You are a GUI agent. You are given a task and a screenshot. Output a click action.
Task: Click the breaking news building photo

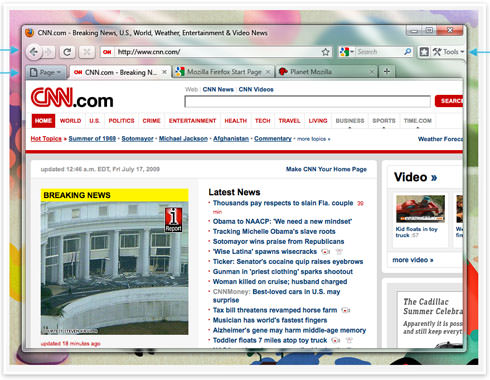tap(114, 268)
